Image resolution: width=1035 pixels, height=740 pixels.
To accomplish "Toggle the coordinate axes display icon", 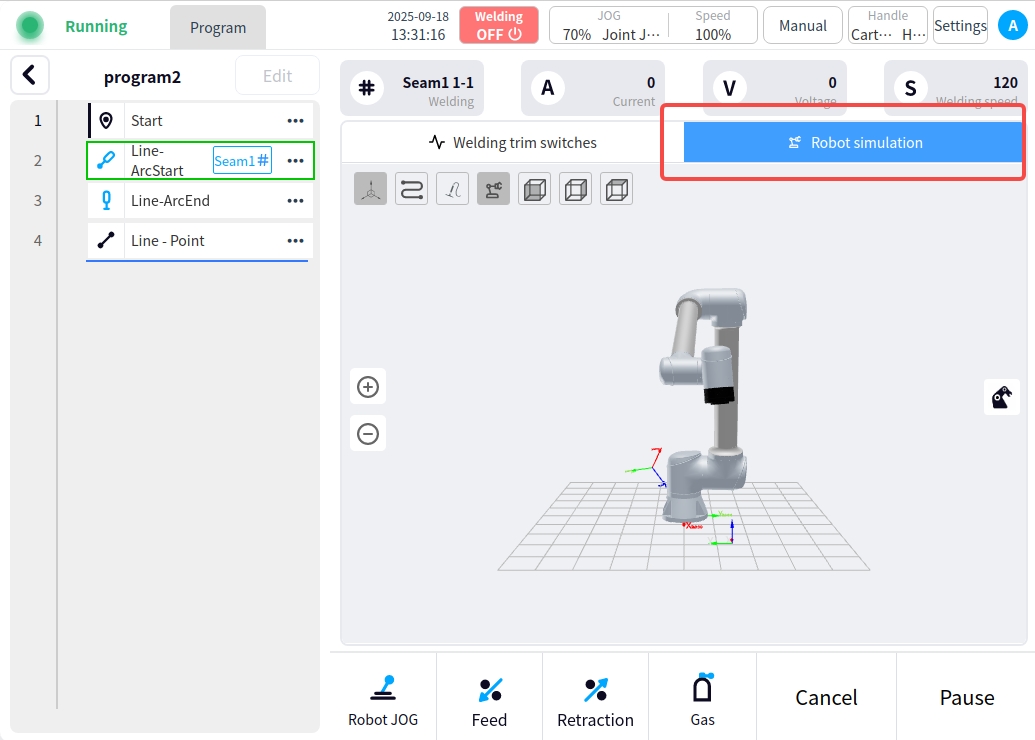I will point(370,189).
